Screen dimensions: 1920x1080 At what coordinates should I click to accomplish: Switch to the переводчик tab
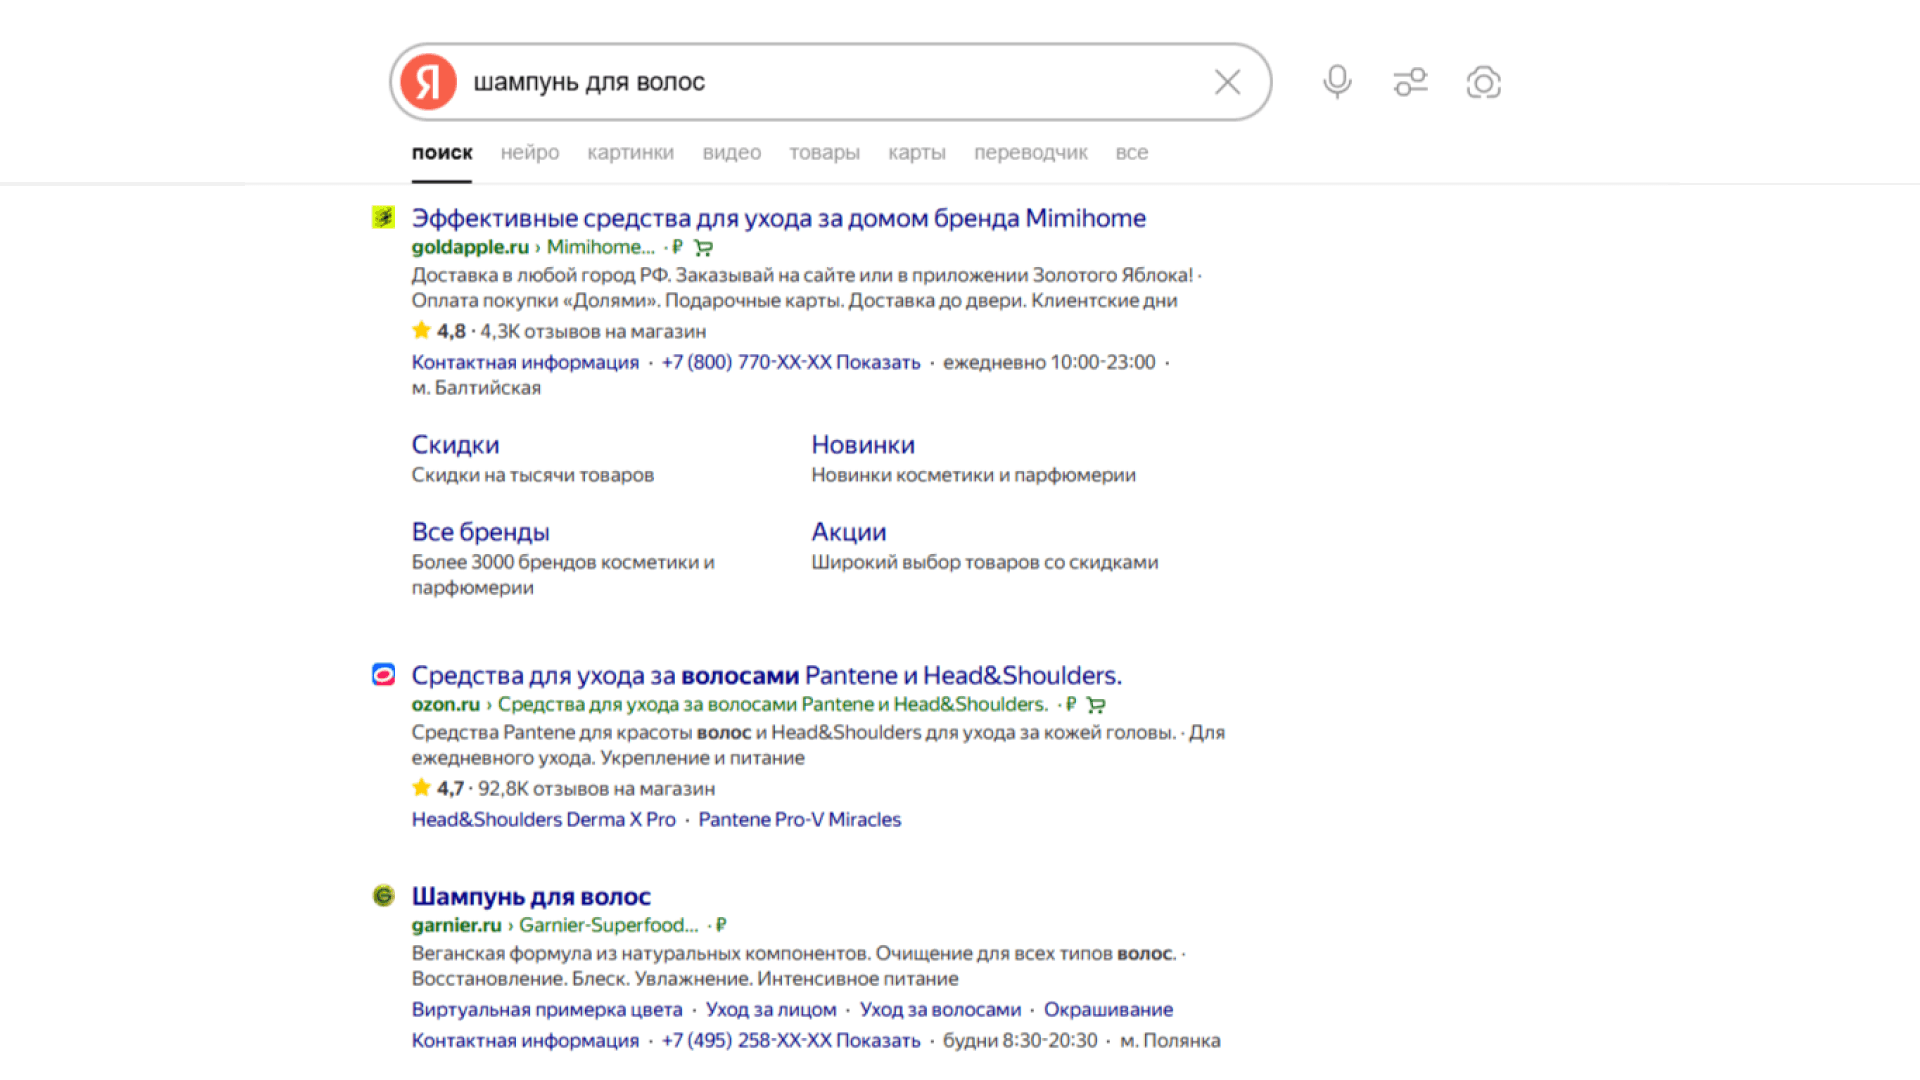click(1030, 153)
